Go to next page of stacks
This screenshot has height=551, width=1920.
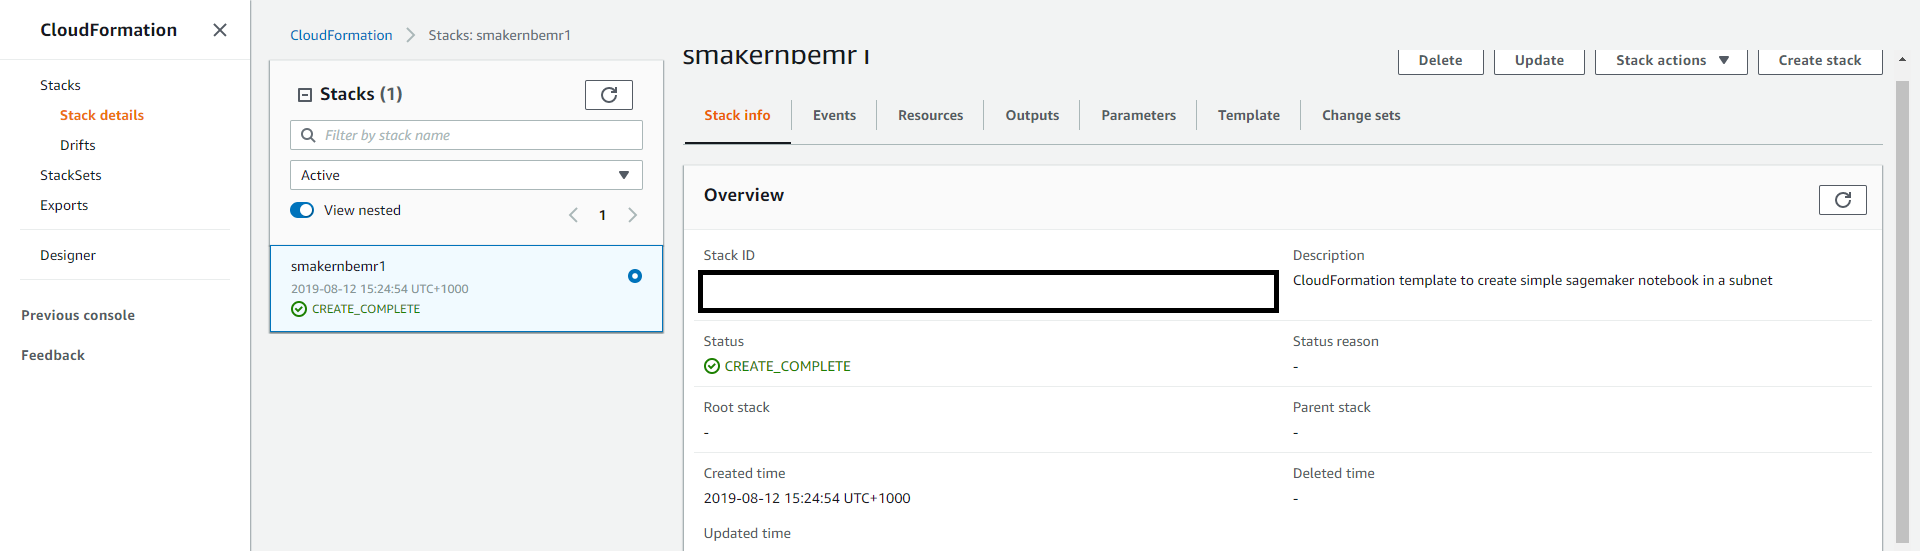pyautogui.click(x=632, y=215)
